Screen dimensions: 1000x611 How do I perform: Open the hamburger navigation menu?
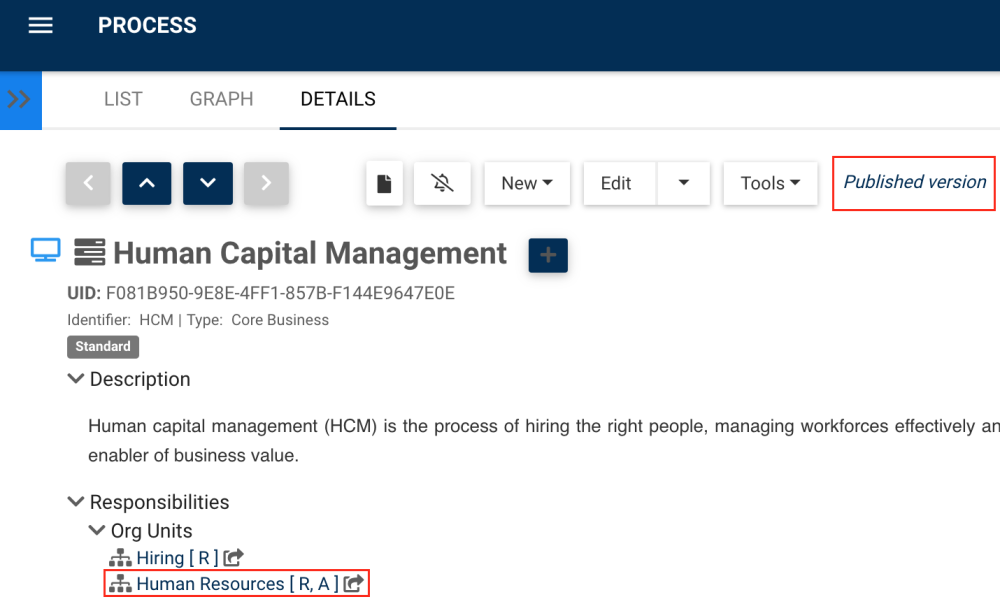tap(40, 26)
